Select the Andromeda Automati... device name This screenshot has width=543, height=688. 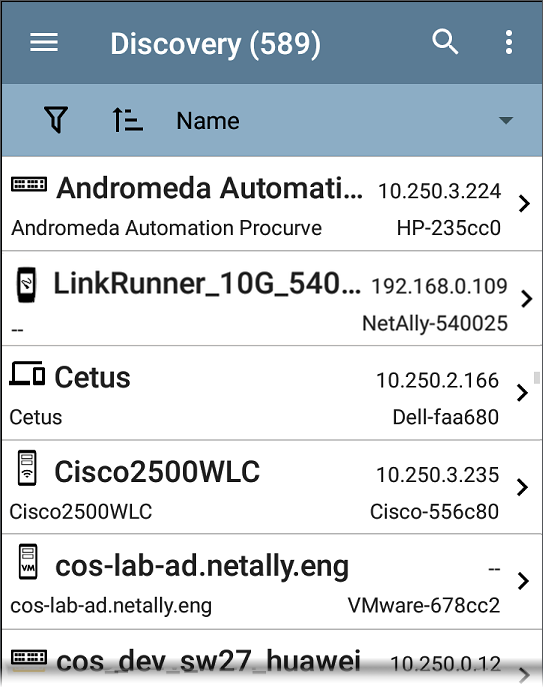click(210, 188)
